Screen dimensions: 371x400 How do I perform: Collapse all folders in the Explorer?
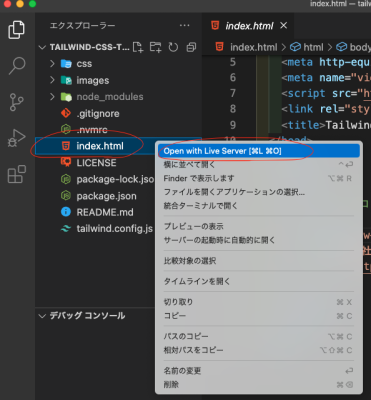pyautogui.click(x=191, y=47)
